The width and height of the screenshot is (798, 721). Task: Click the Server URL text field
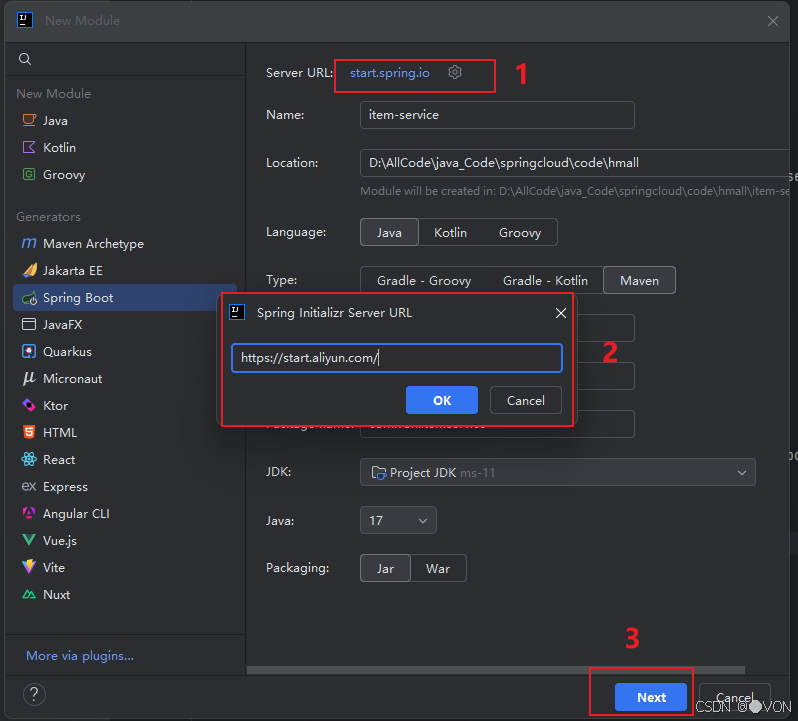pos(397,358)
